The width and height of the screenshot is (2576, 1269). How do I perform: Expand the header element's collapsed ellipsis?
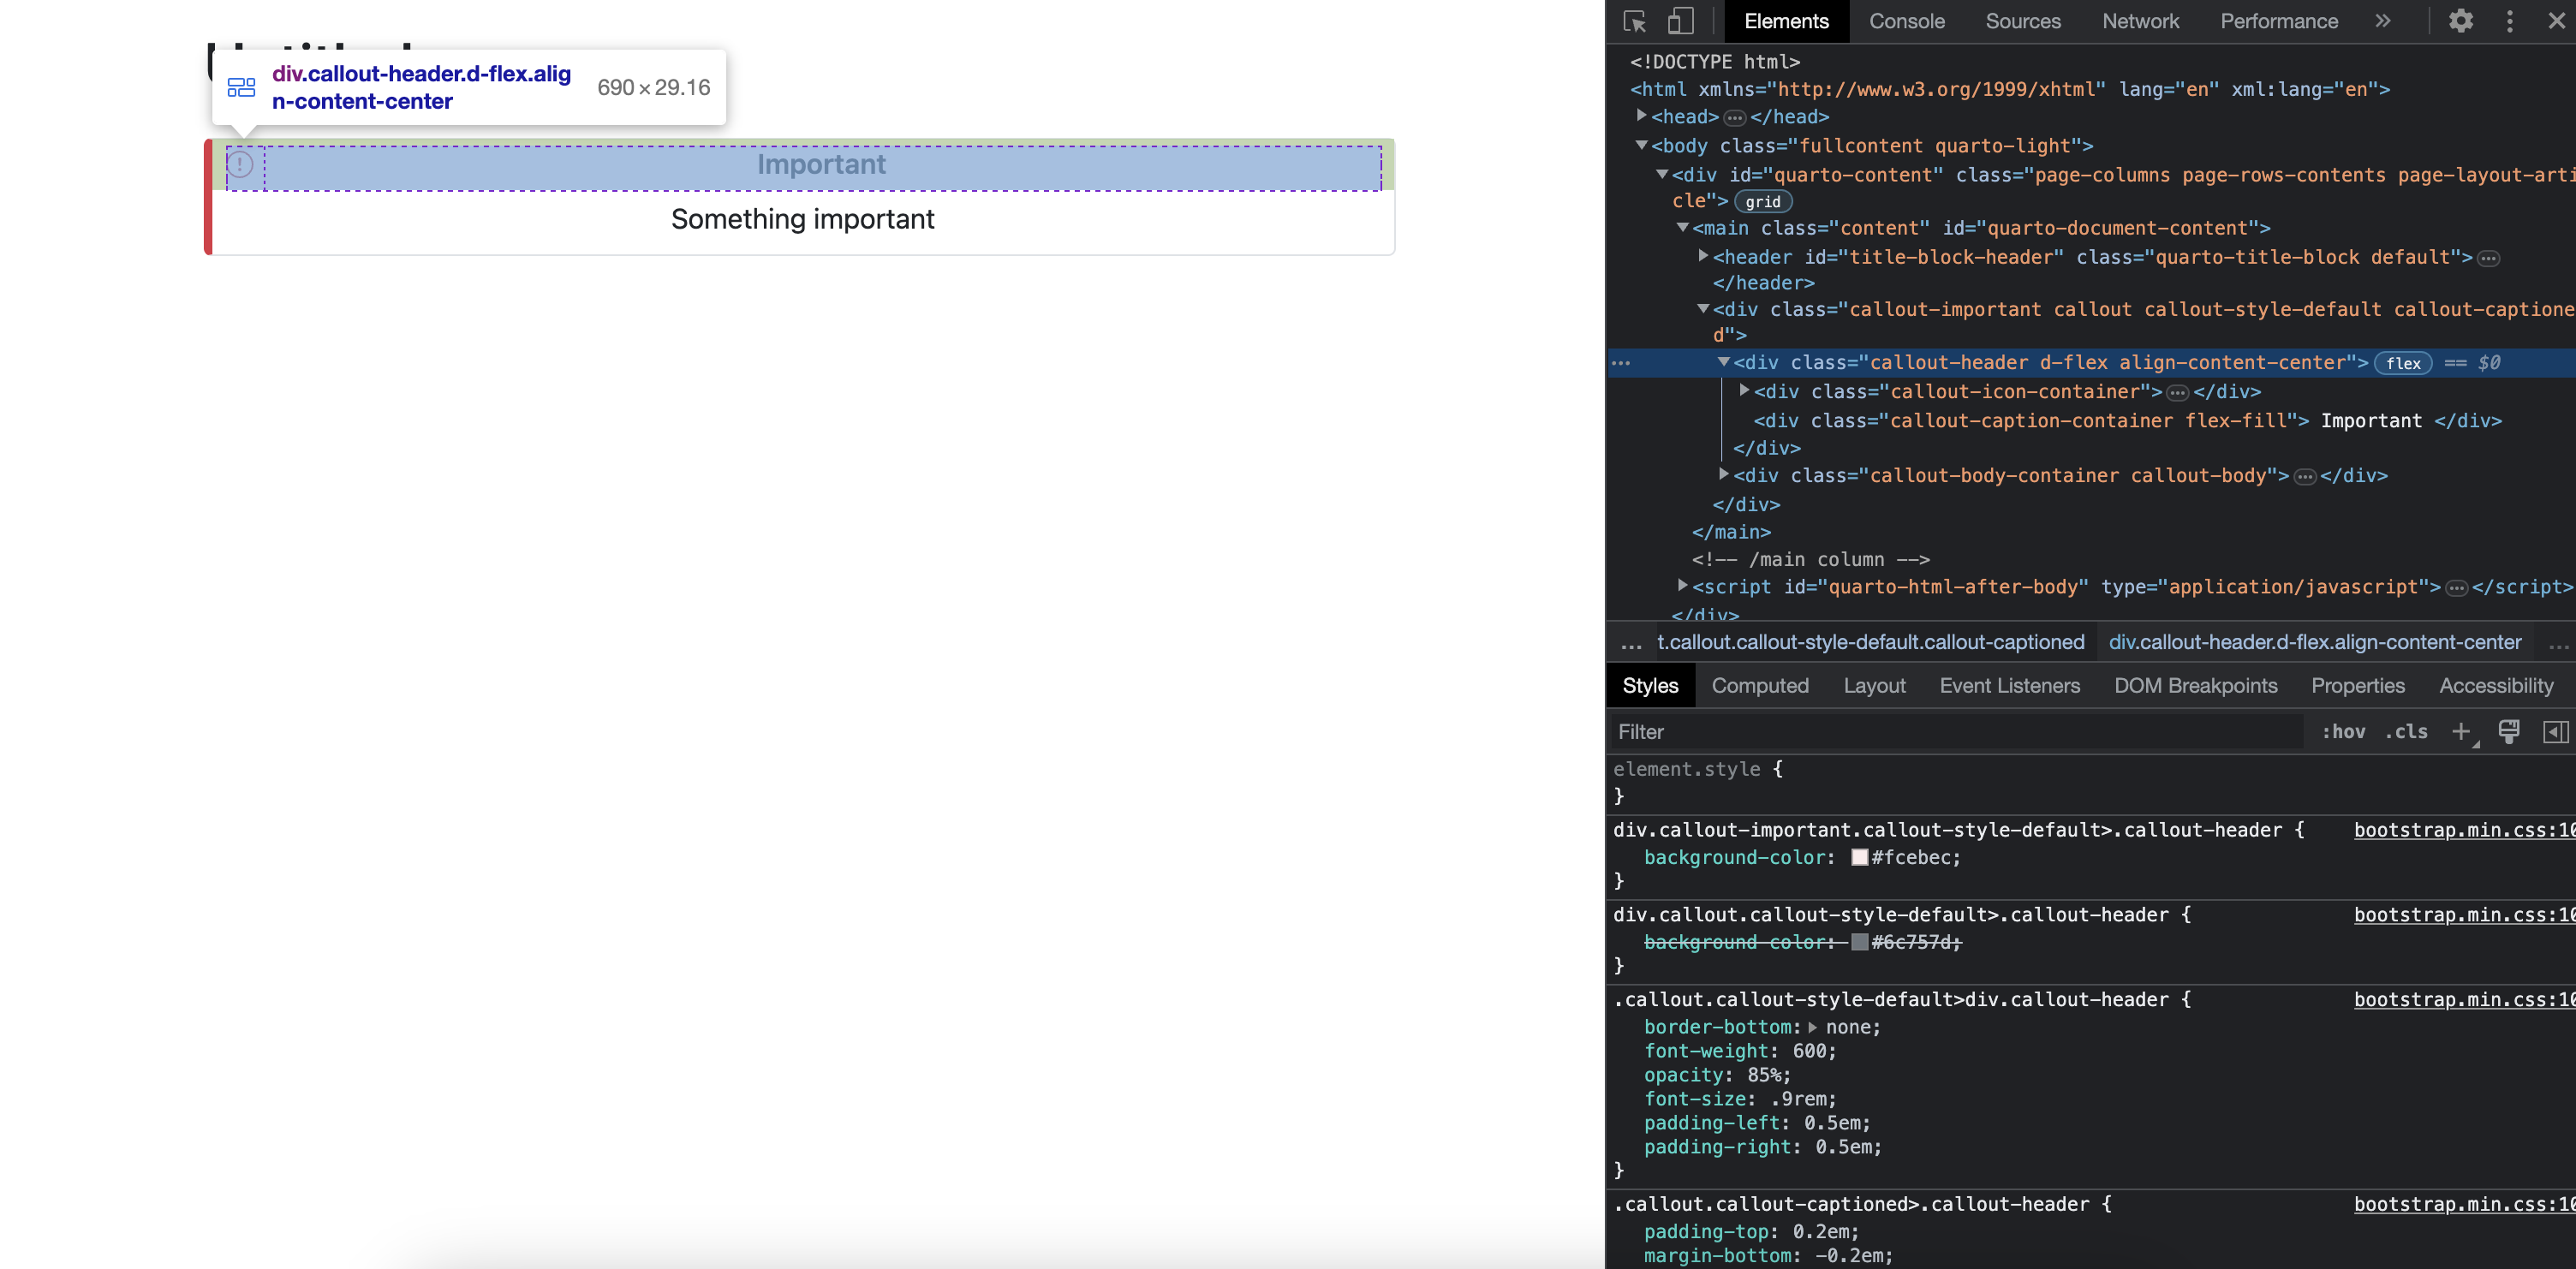[2488, 259]
